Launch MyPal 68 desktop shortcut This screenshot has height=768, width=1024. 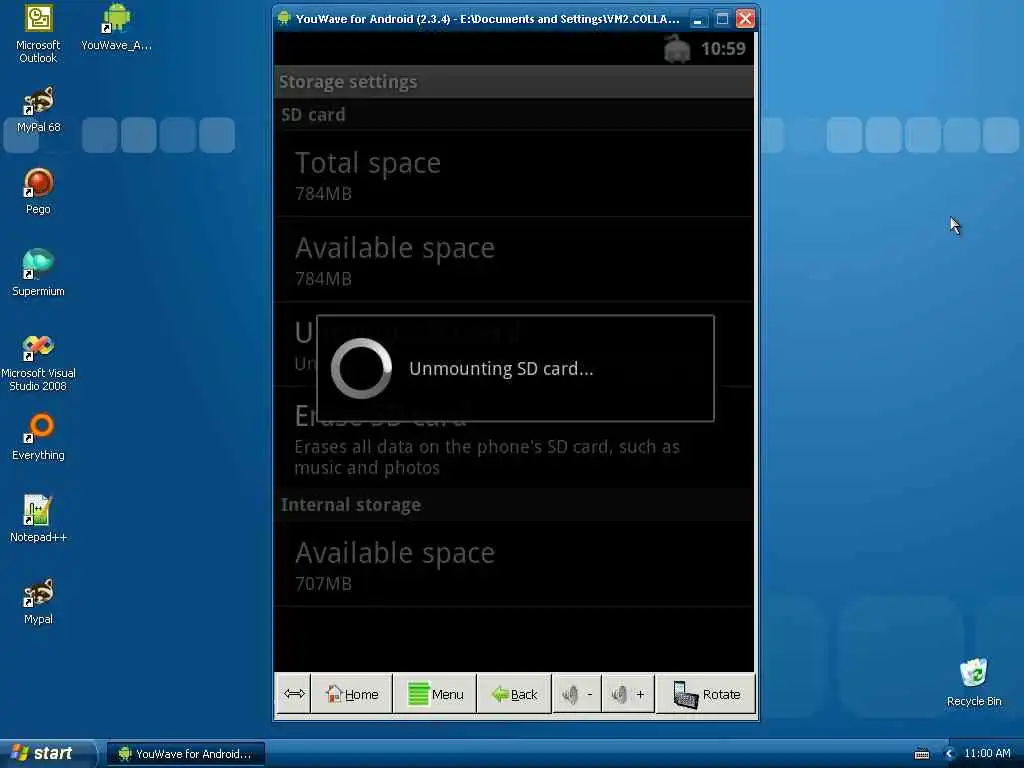click(38, 110)
